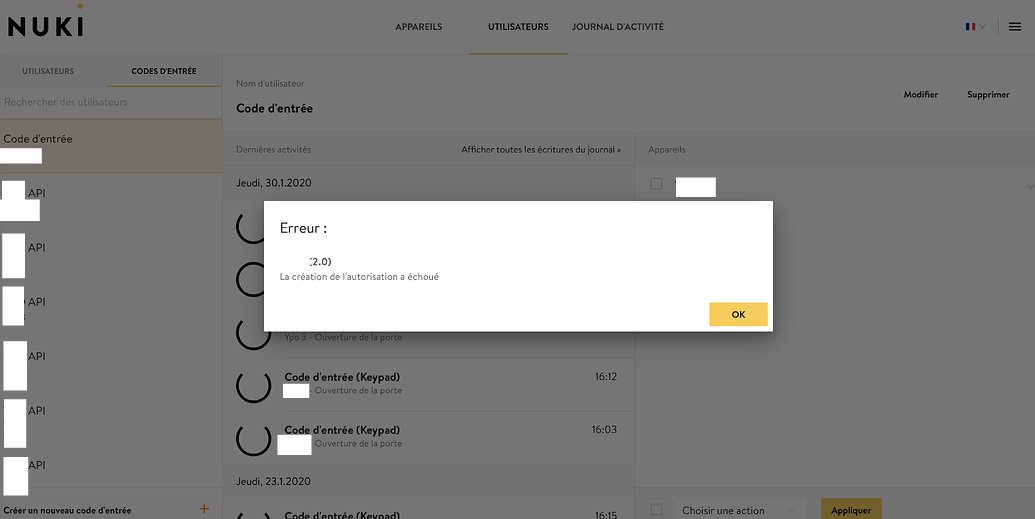This screenshot has width=1035, height=519.
Task: Open the French flag language selector
Action: click(976, 26)
